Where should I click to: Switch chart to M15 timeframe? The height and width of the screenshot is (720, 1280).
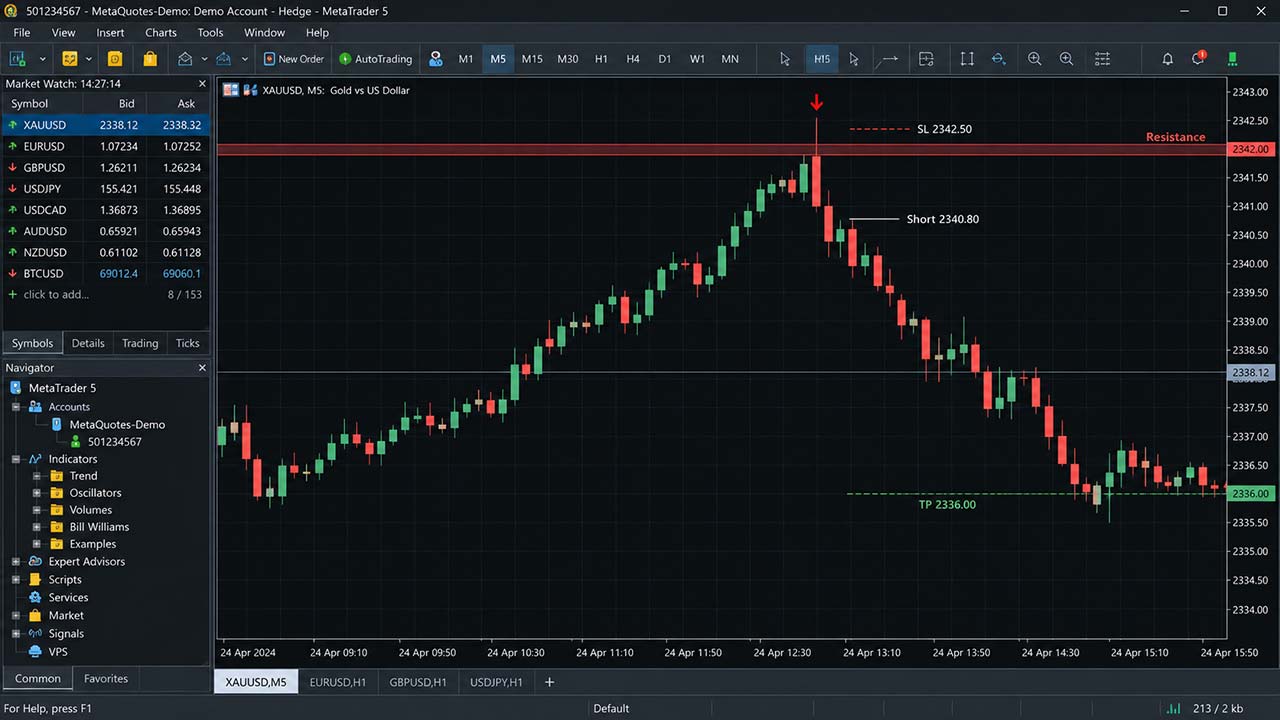532,59
